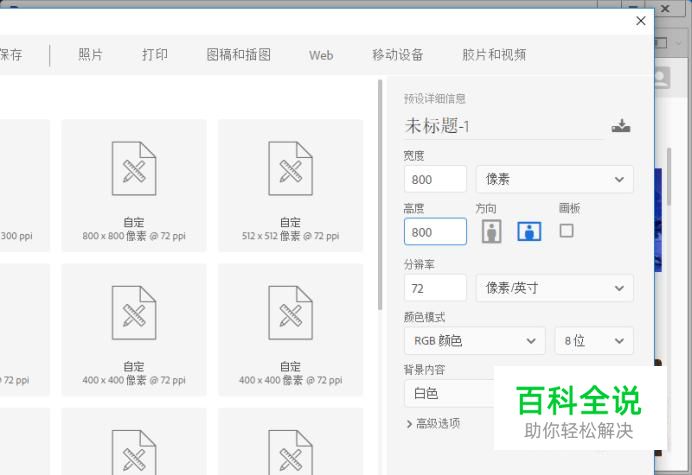This screenshot has height=475, width=692.
Task: Enable the 画板 artboard checkbox
Action: pyautogui.click(x=566, y=230)
